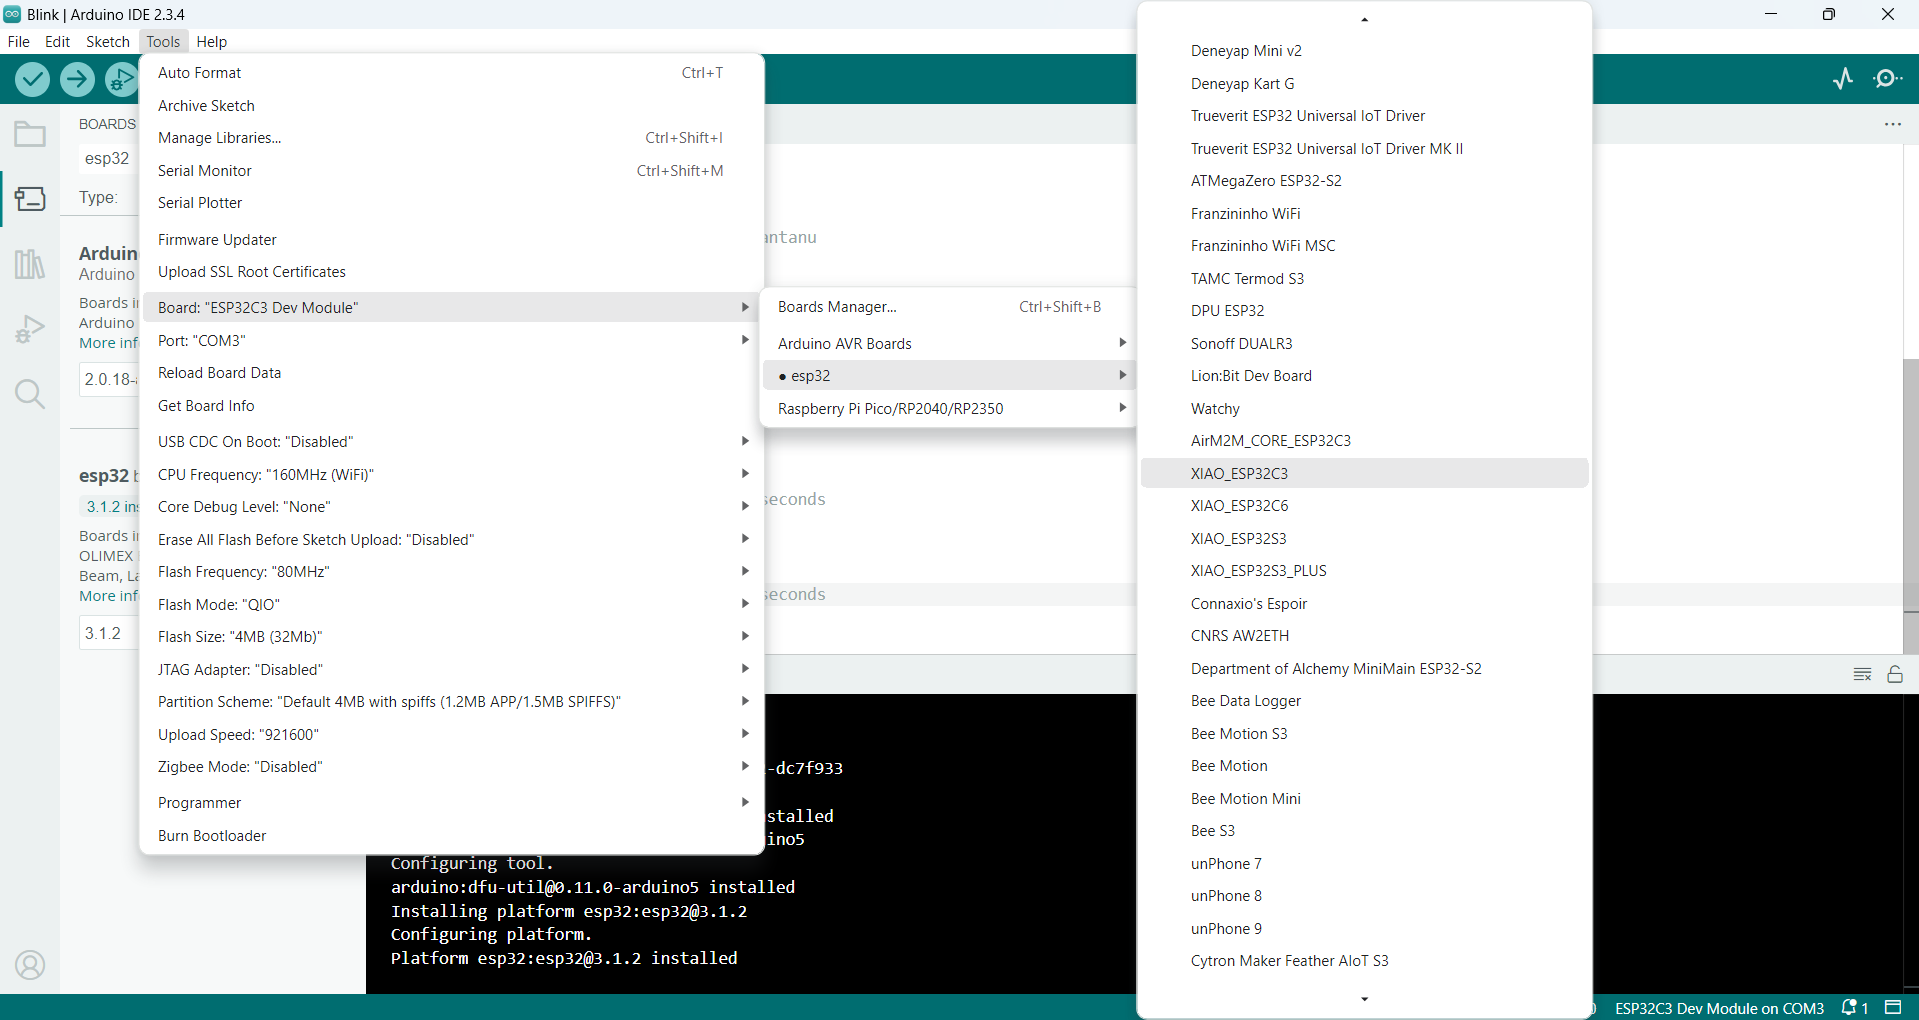Viewport: 1919px width, 1020px height.
Task: Open the Library Manager sidebar icon
Action: coord(30,264)
